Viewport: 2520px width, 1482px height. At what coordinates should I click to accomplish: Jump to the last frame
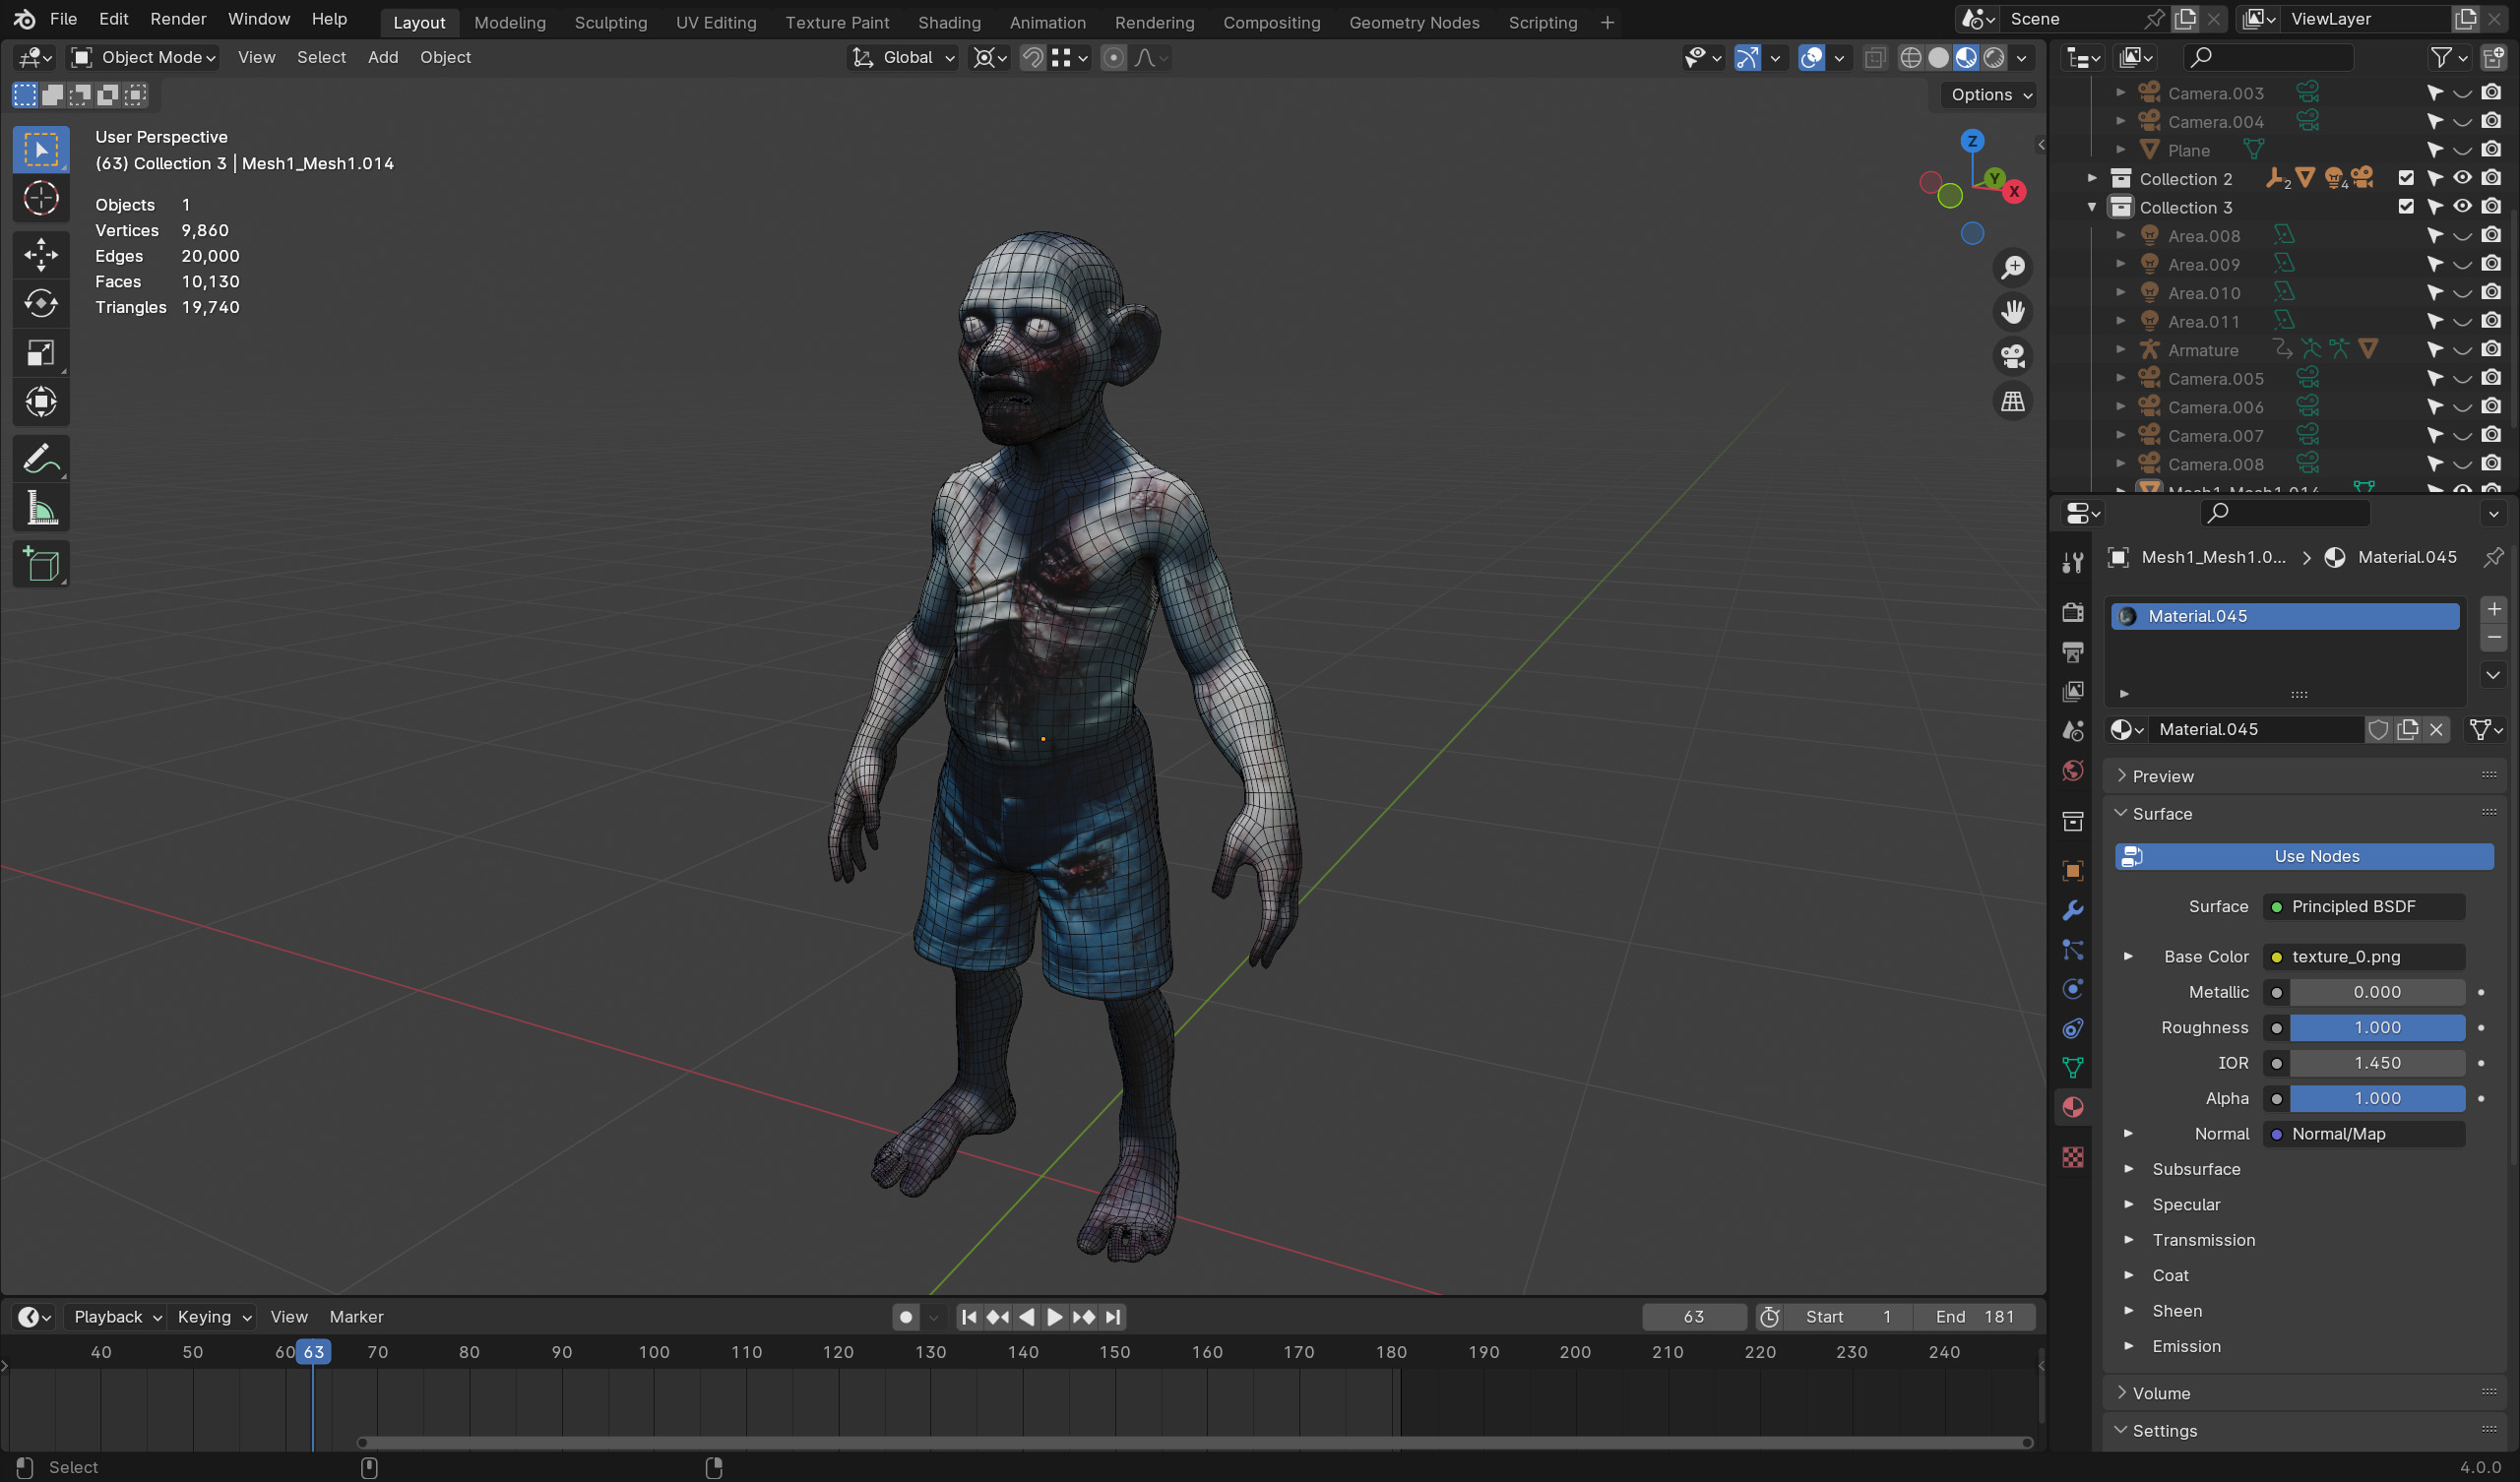pos(1113,1317)
